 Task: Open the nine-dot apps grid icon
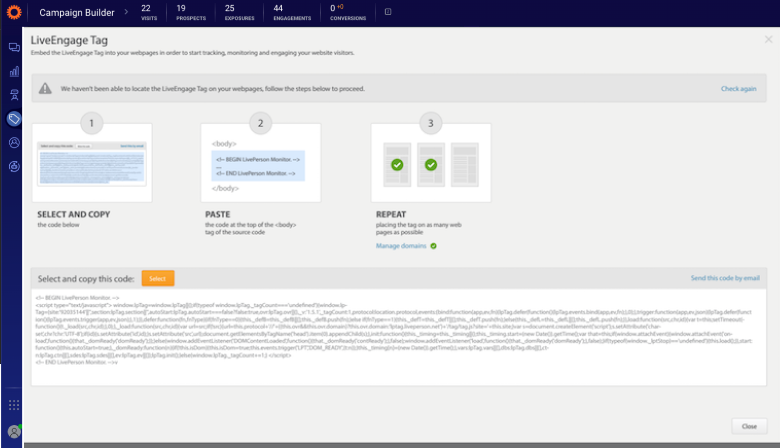pos(14,405)
